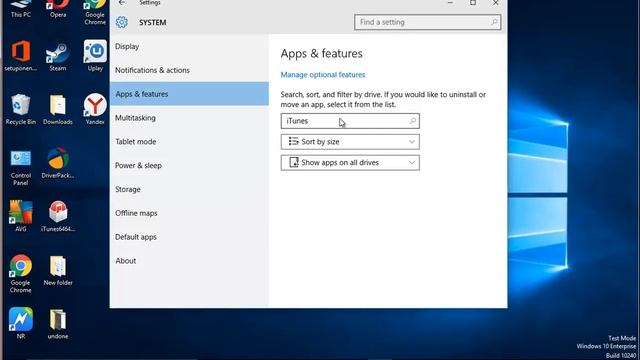Open the Opera desktop shortcut
Screen dimensions: 640x360
pyautogui.click(x=58, y=8)
